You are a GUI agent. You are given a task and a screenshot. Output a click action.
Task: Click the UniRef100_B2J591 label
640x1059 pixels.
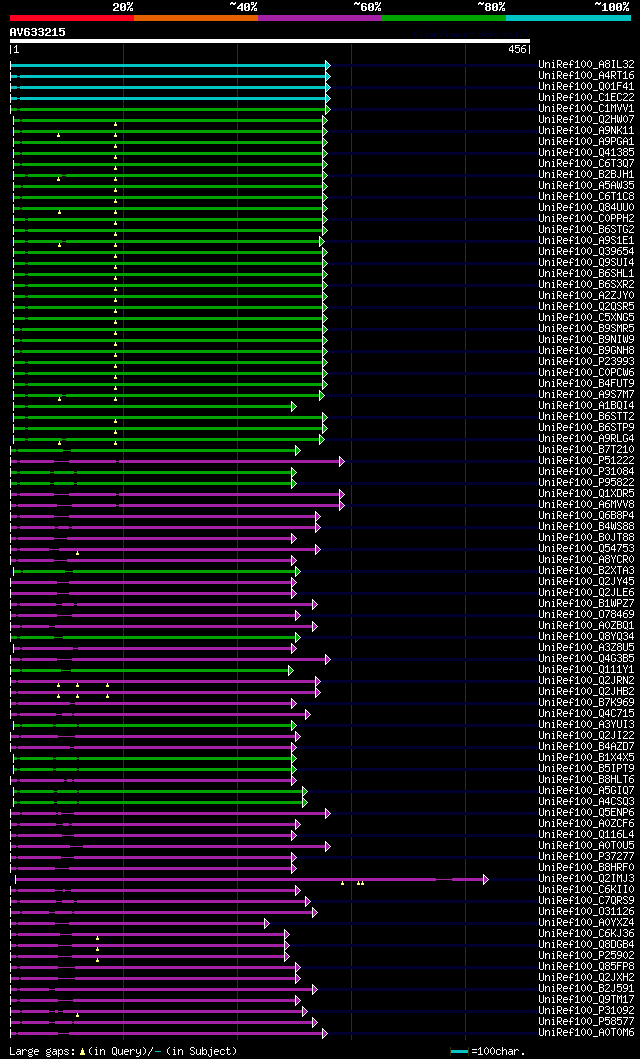pos(586,989)
